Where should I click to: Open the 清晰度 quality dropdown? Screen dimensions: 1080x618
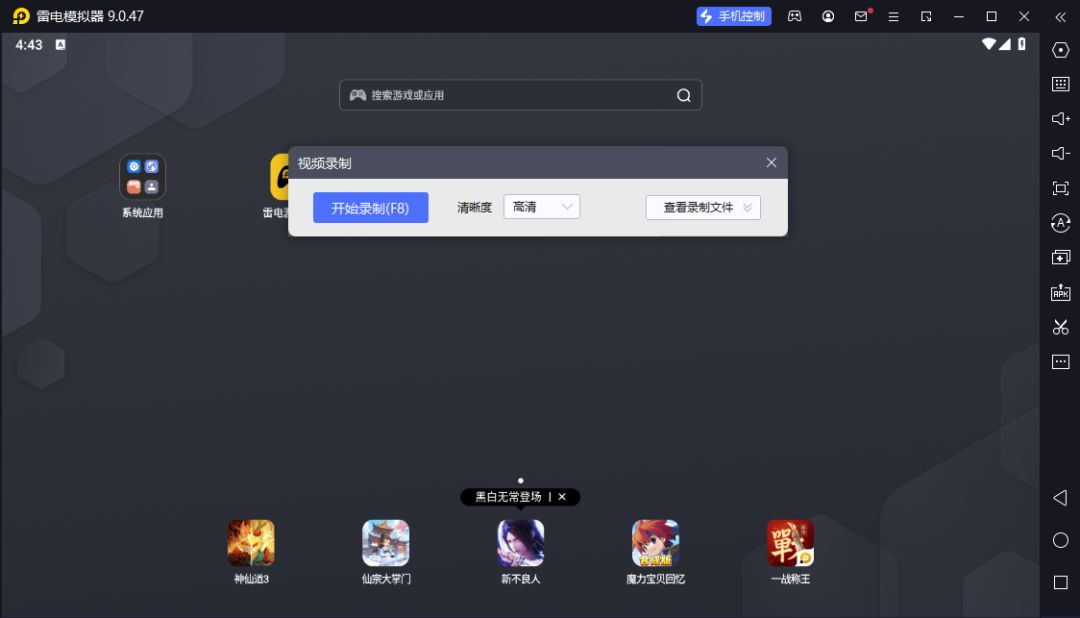click(541, 207)
